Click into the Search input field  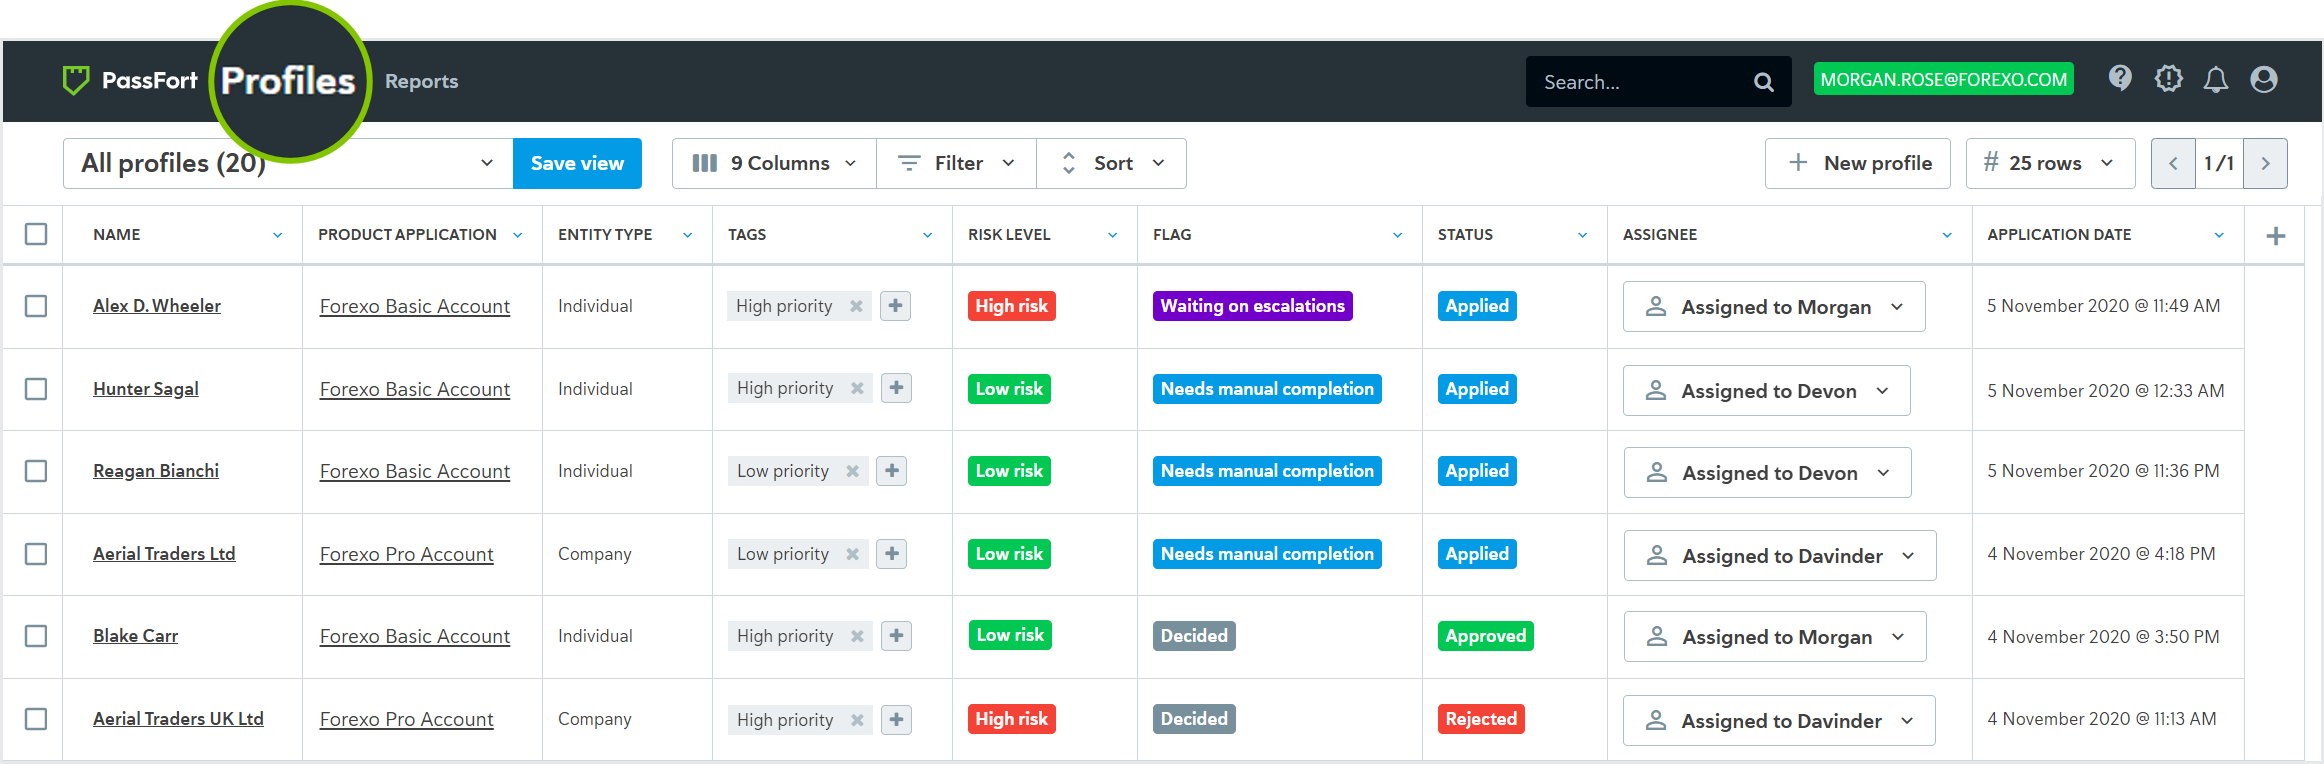click(1640, 82)
